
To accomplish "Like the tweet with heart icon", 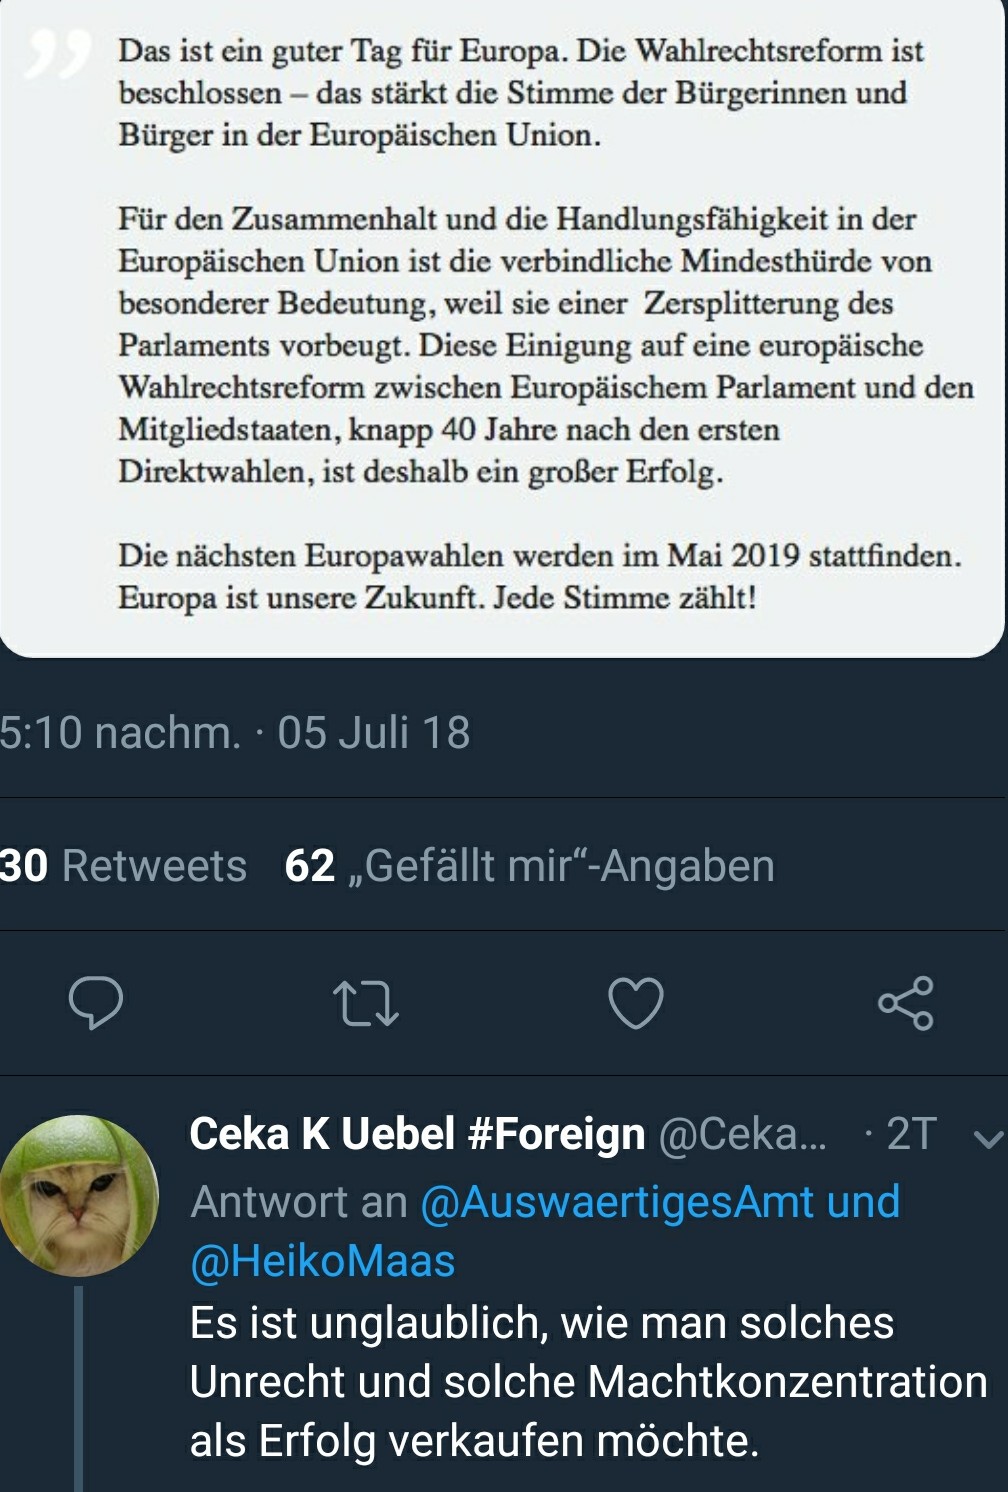I will (636, 1003).
